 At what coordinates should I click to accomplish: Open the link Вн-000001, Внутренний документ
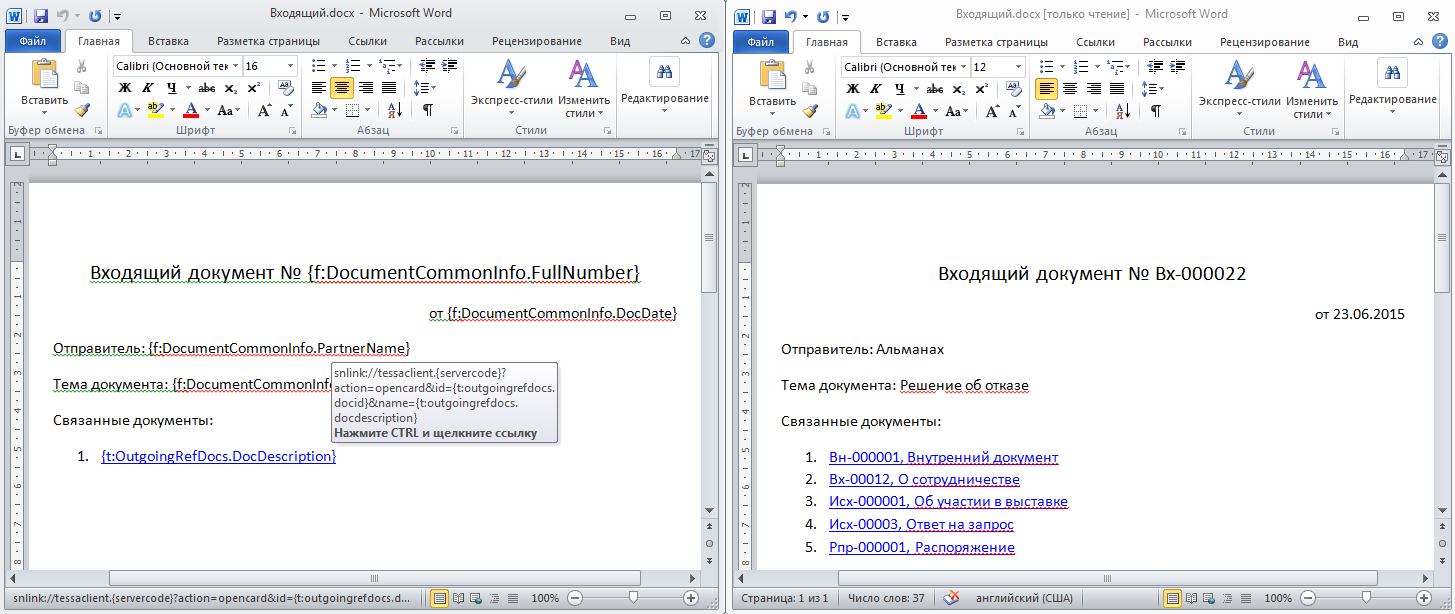pyautogui.click(x=943, y=458)
